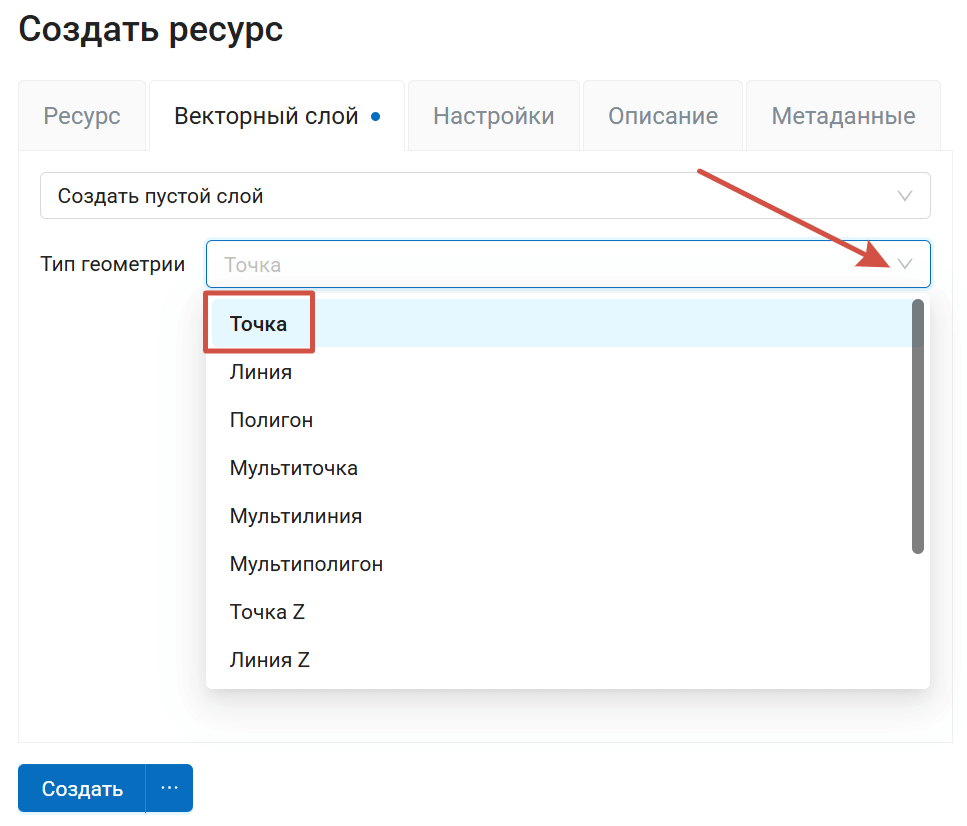Open the geometry type dropdown chevron
The height and width of the screenshot is (826, 967).
907,264
